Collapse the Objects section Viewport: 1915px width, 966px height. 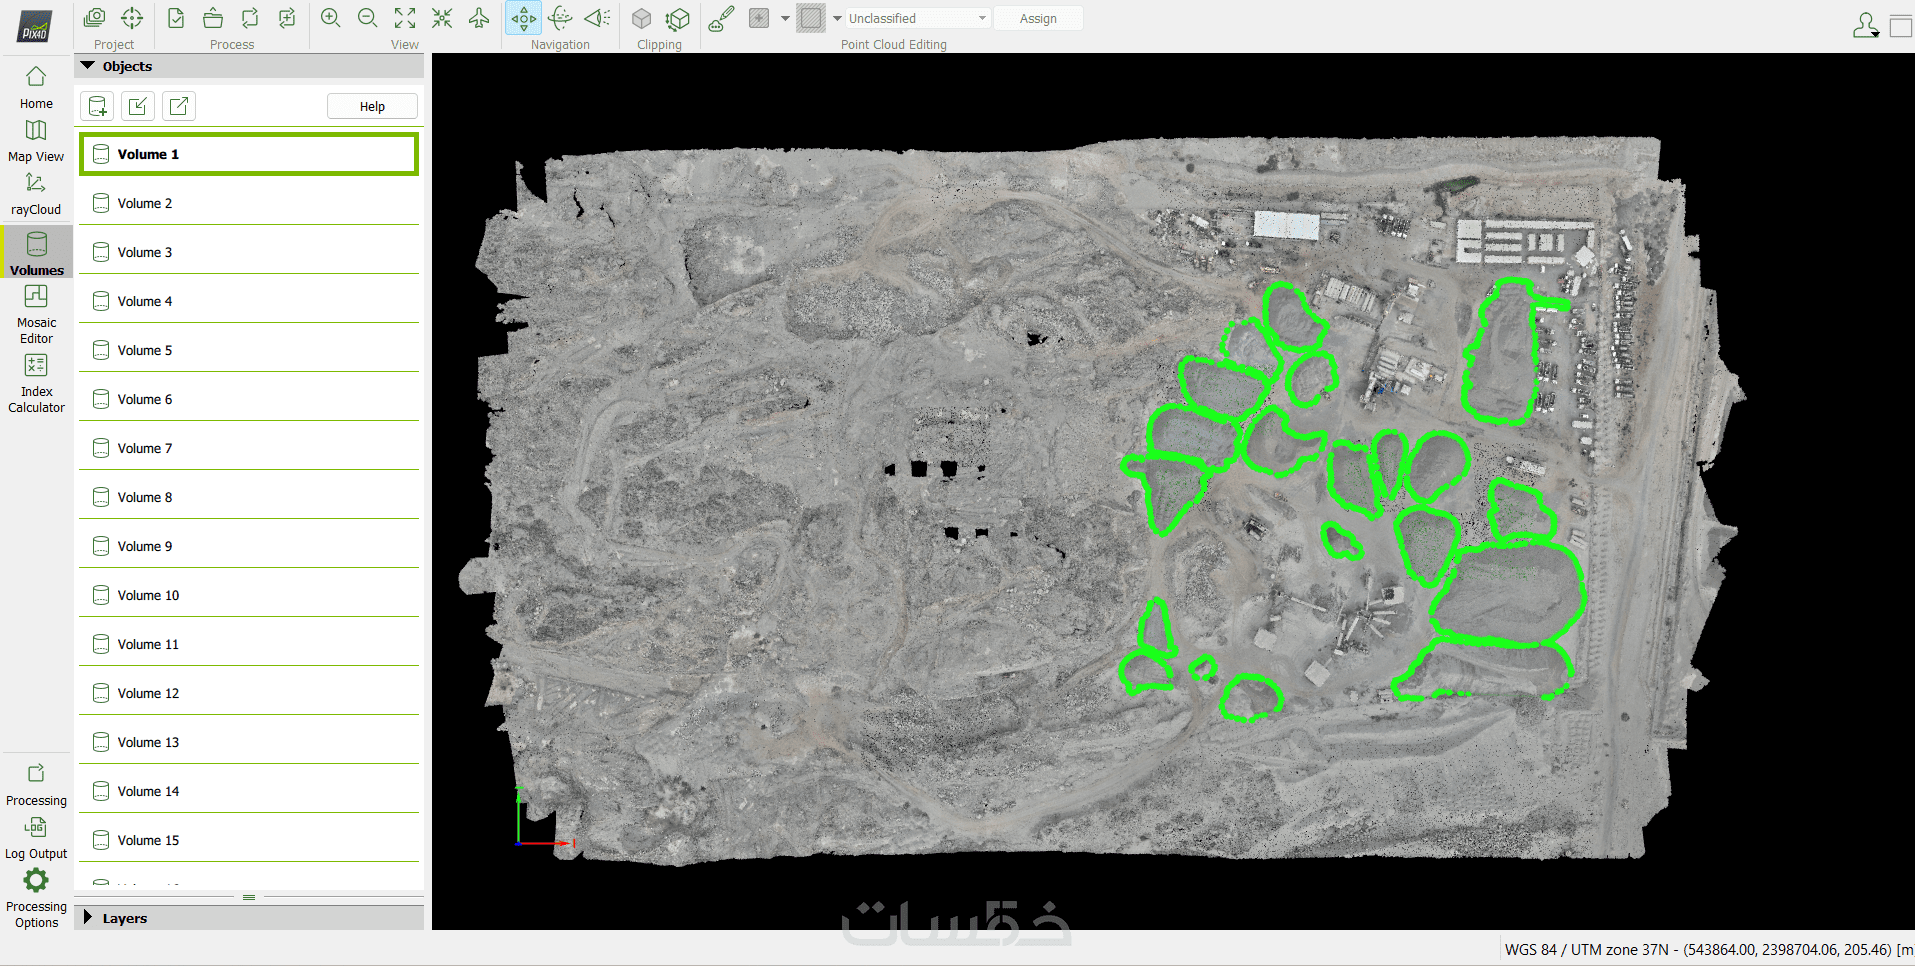click(88, 66)
